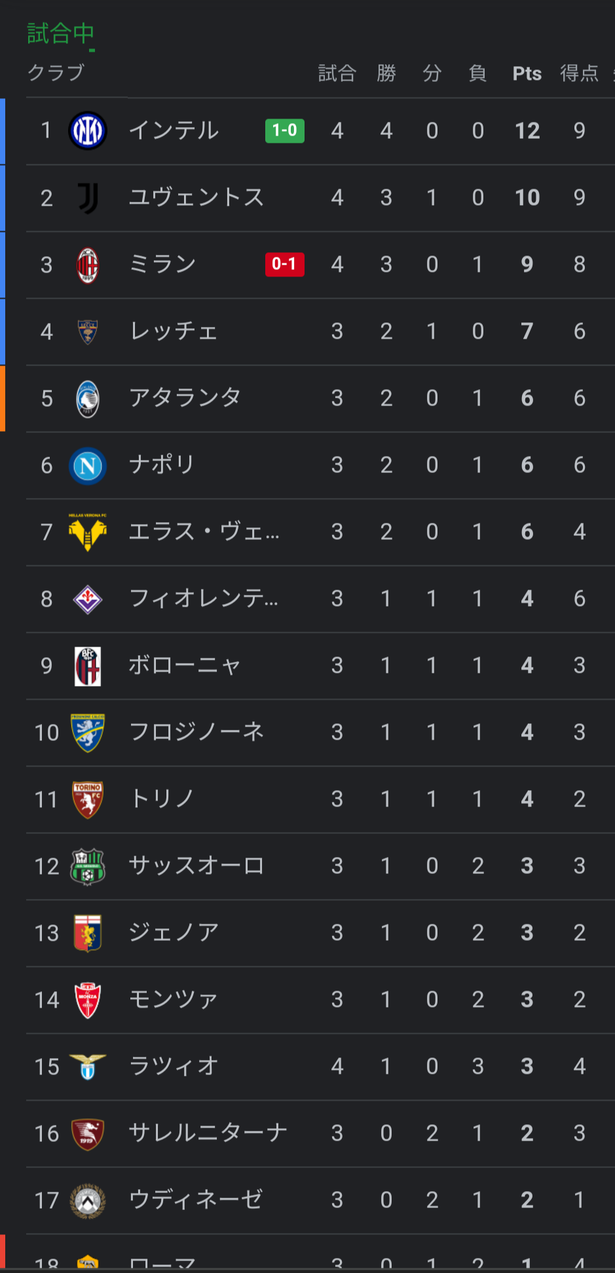
Task: Tap the Napoli N logo
Action: 87,465
